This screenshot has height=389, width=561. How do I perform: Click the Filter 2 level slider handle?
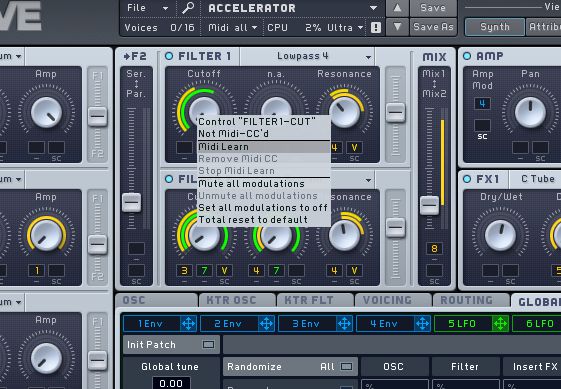(x=395, y=228)
